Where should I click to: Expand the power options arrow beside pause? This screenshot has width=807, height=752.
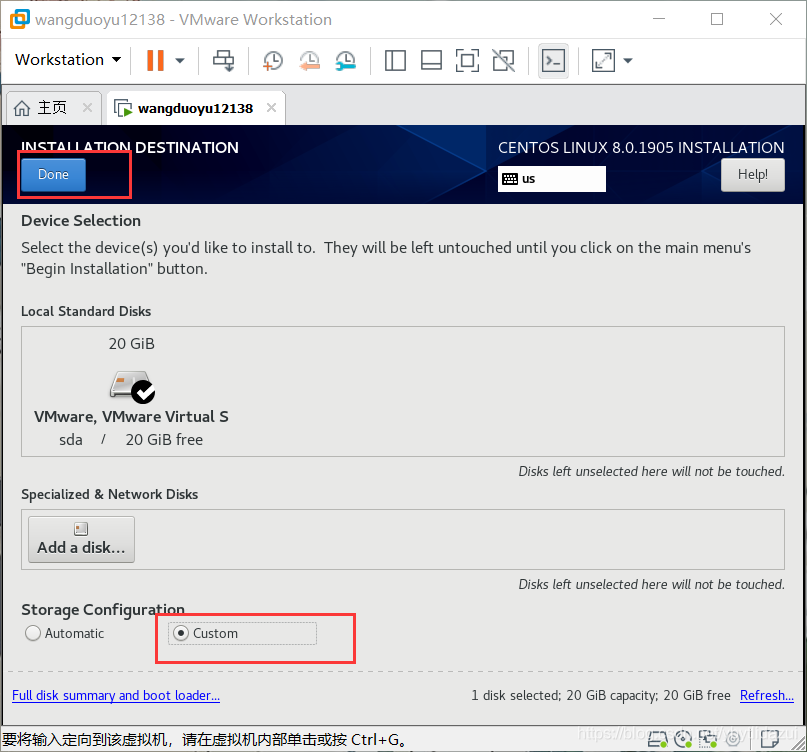click(x=180, y=60)
